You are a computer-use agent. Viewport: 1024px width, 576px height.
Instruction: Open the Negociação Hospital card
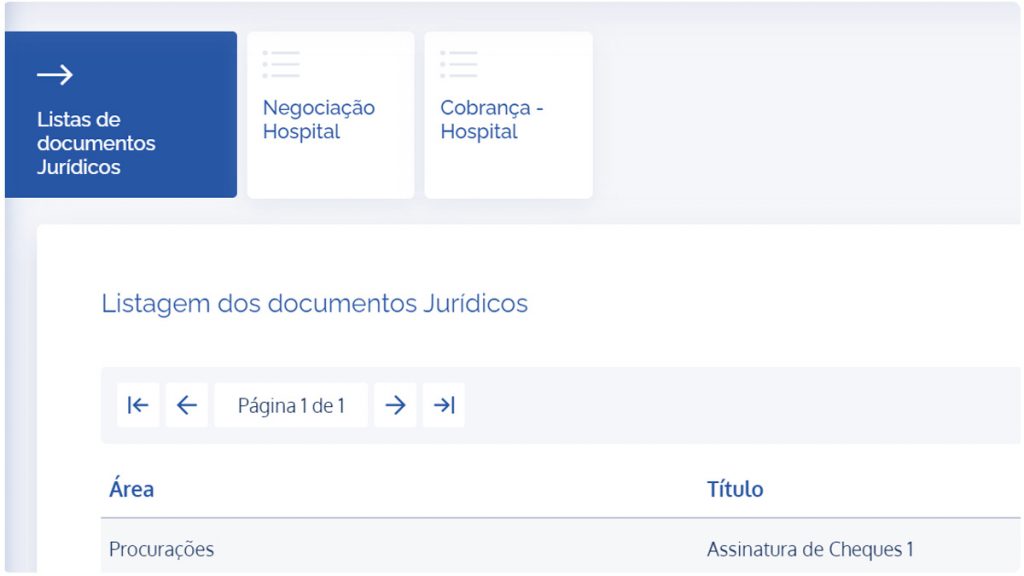(x=330, y=114)
